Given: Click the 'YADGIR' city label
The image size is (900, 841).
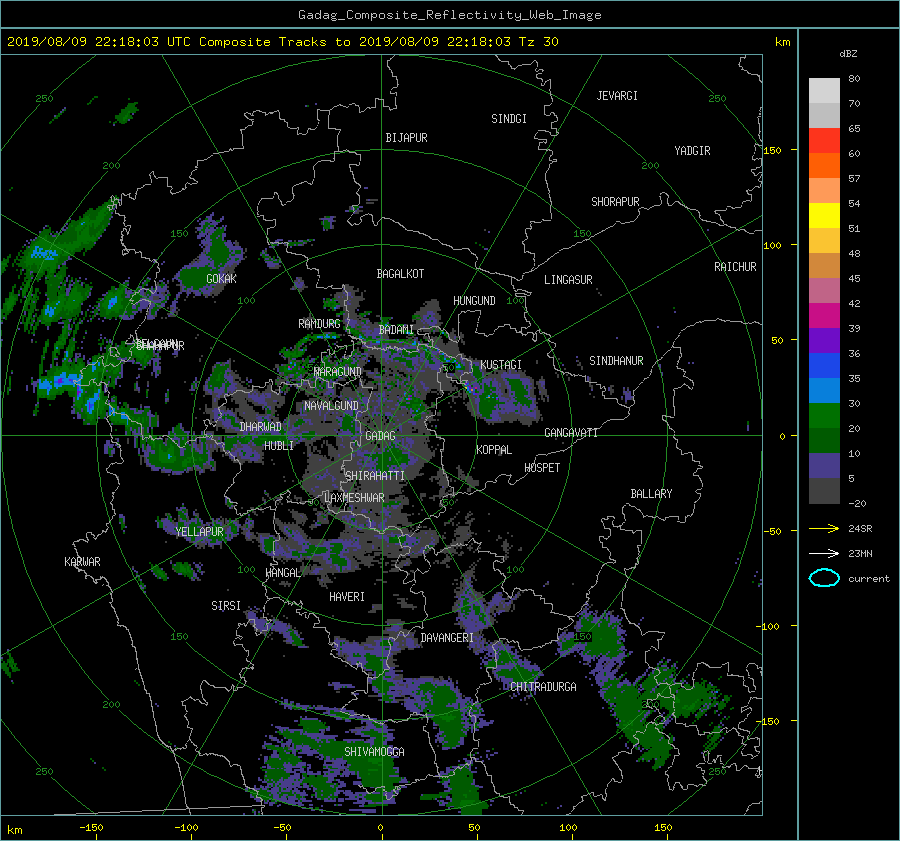Looking at the screenshot, I should [692, 151].
